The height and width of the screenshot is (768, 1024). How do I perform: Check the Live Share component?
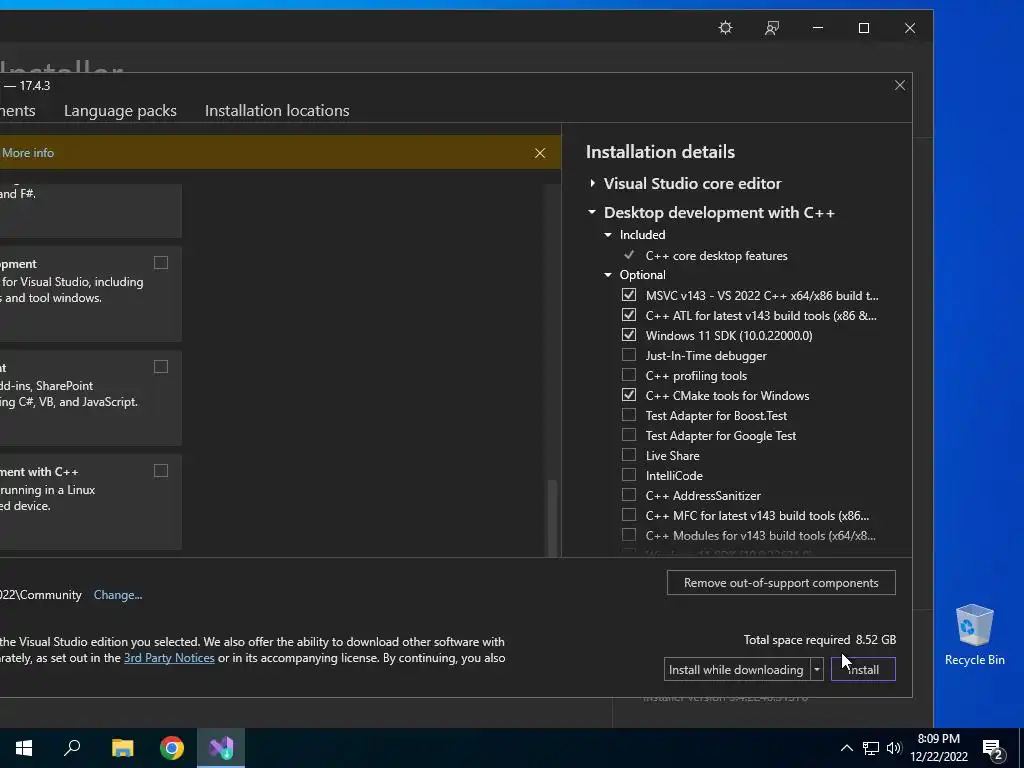coord(629,455)
